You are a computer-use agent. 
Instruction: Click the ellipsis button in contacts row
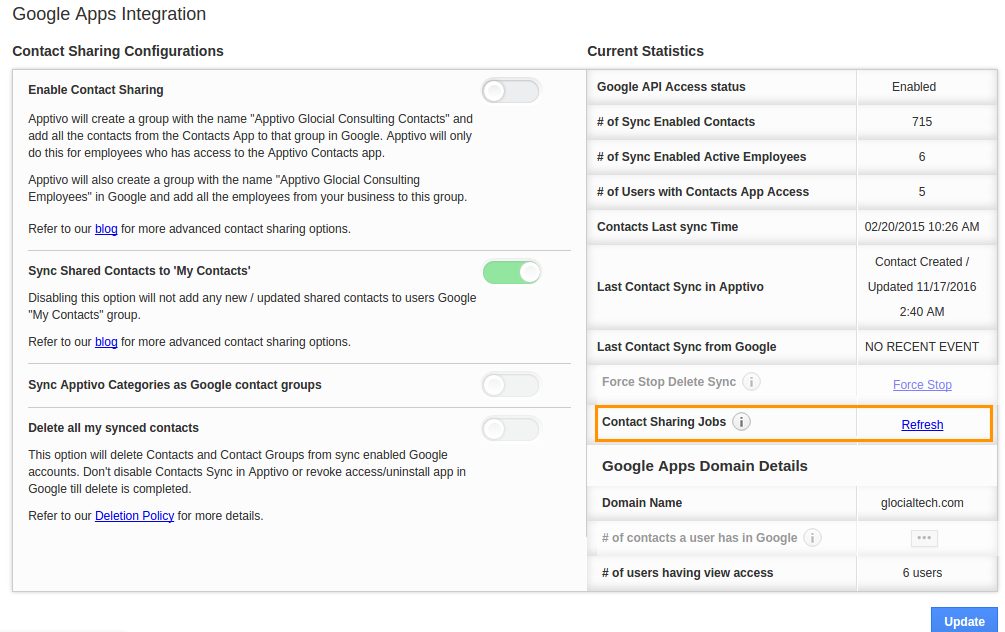pyautogui.click(x=924, y=538)
